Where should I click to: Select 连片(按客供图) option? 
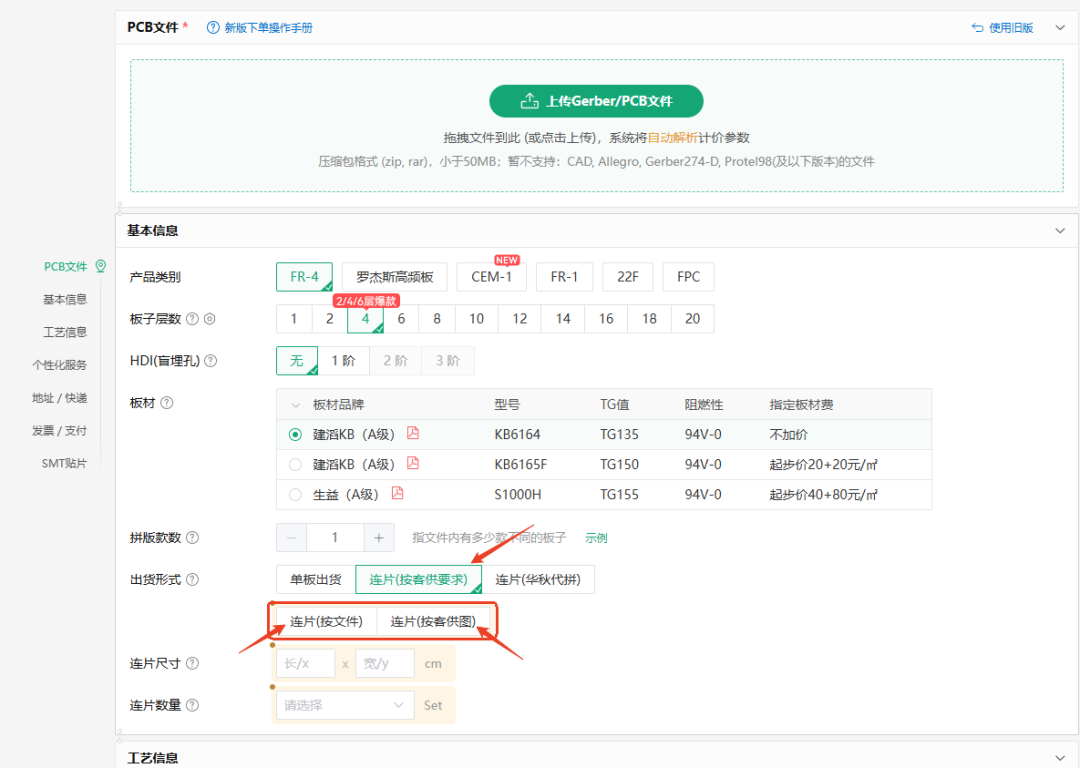point(433,621)
